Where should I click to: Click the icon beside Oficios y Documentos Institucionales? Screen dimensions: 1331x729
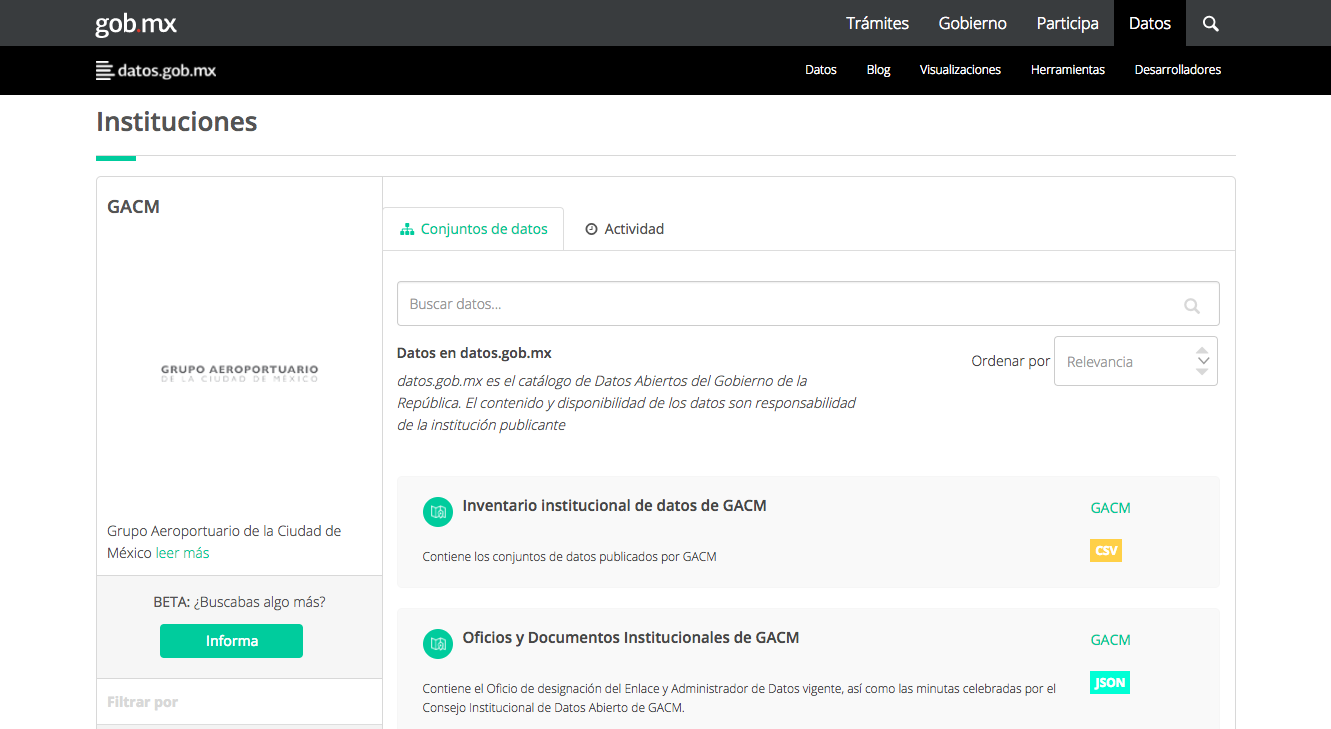tap(437, 644)
